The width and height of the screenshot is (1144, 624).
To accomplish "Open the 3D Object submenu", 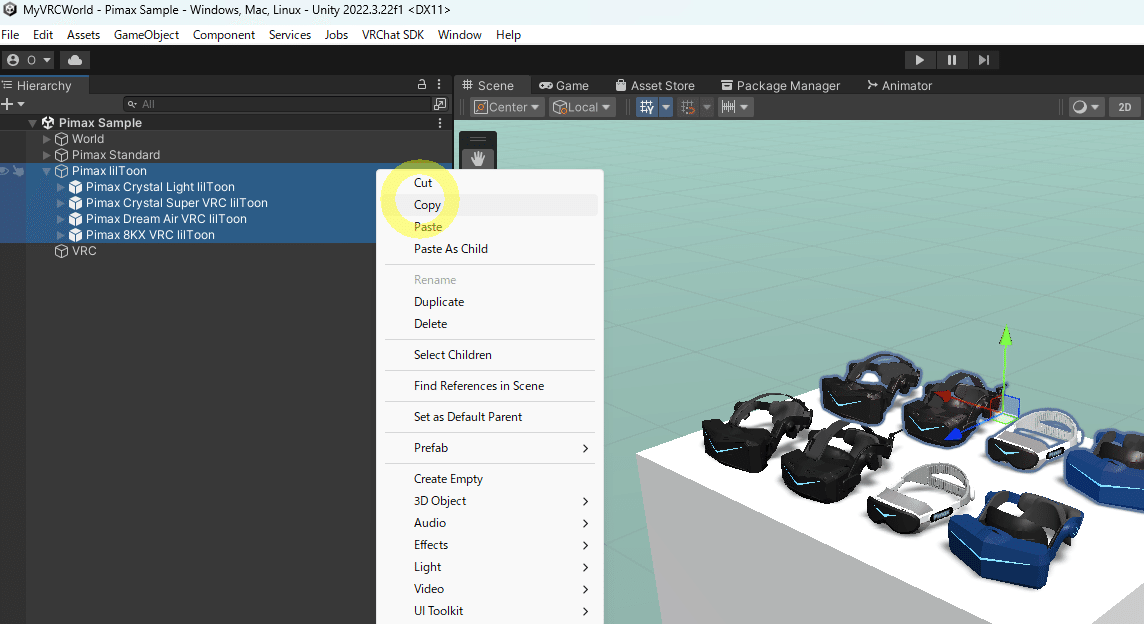I will (490, 501).
